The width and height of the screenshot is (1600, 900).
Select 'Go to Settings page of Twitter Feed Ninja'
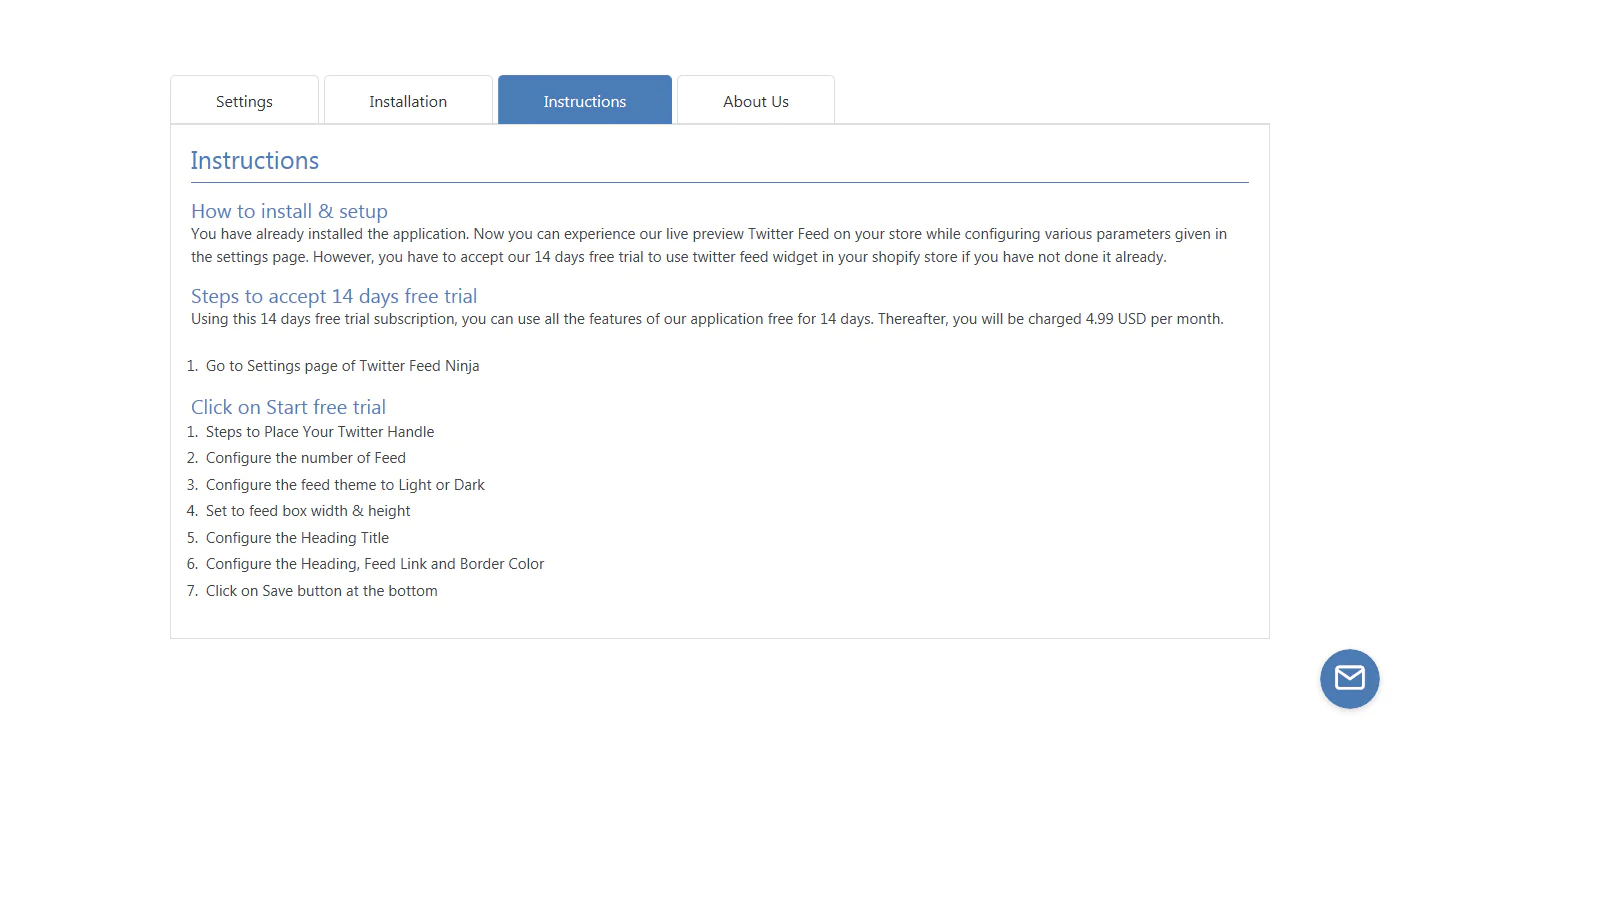(342, 366)
